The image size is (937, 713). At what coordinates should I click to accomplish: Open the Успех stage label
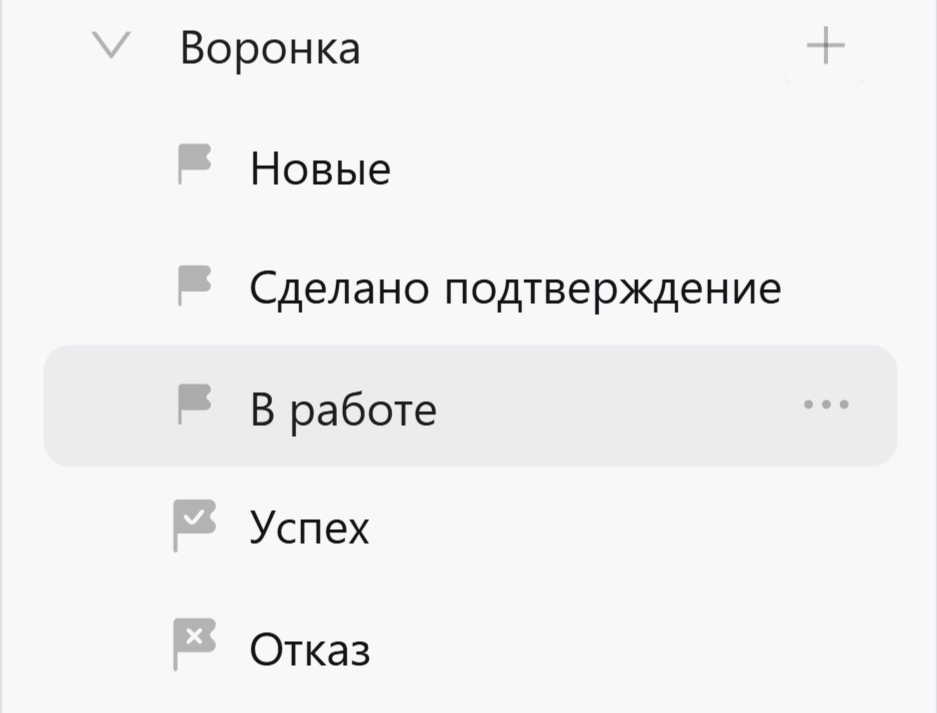tap(309, 529)
